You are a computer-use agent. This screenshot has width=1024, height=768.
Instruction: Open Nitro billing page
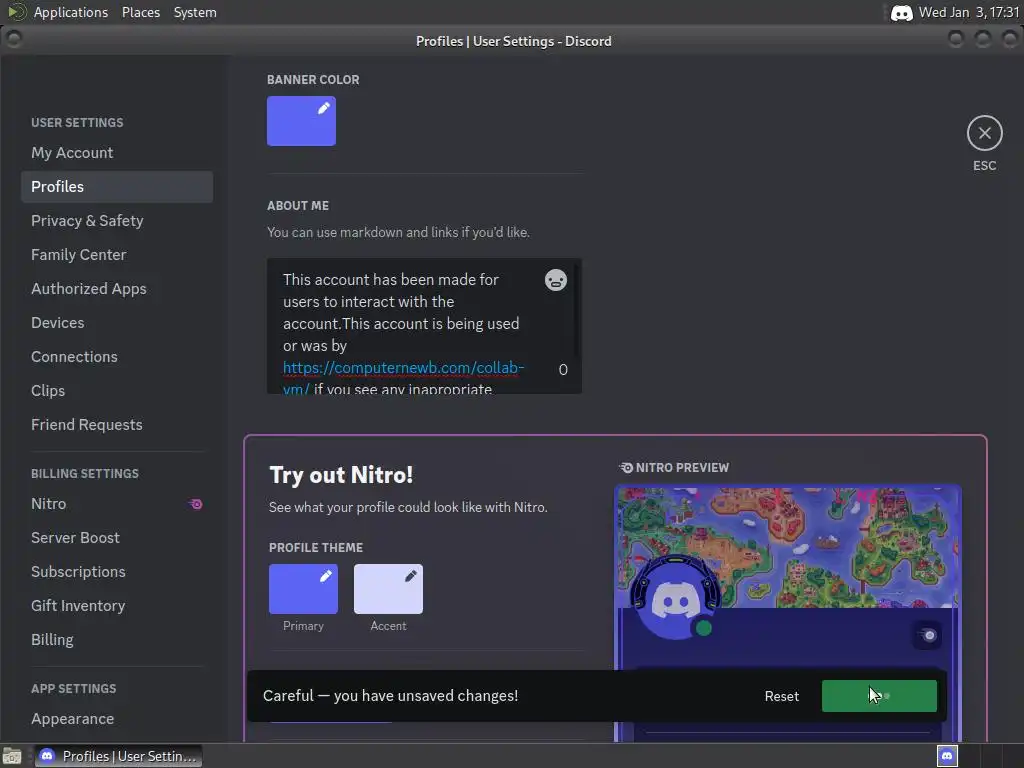117,504
